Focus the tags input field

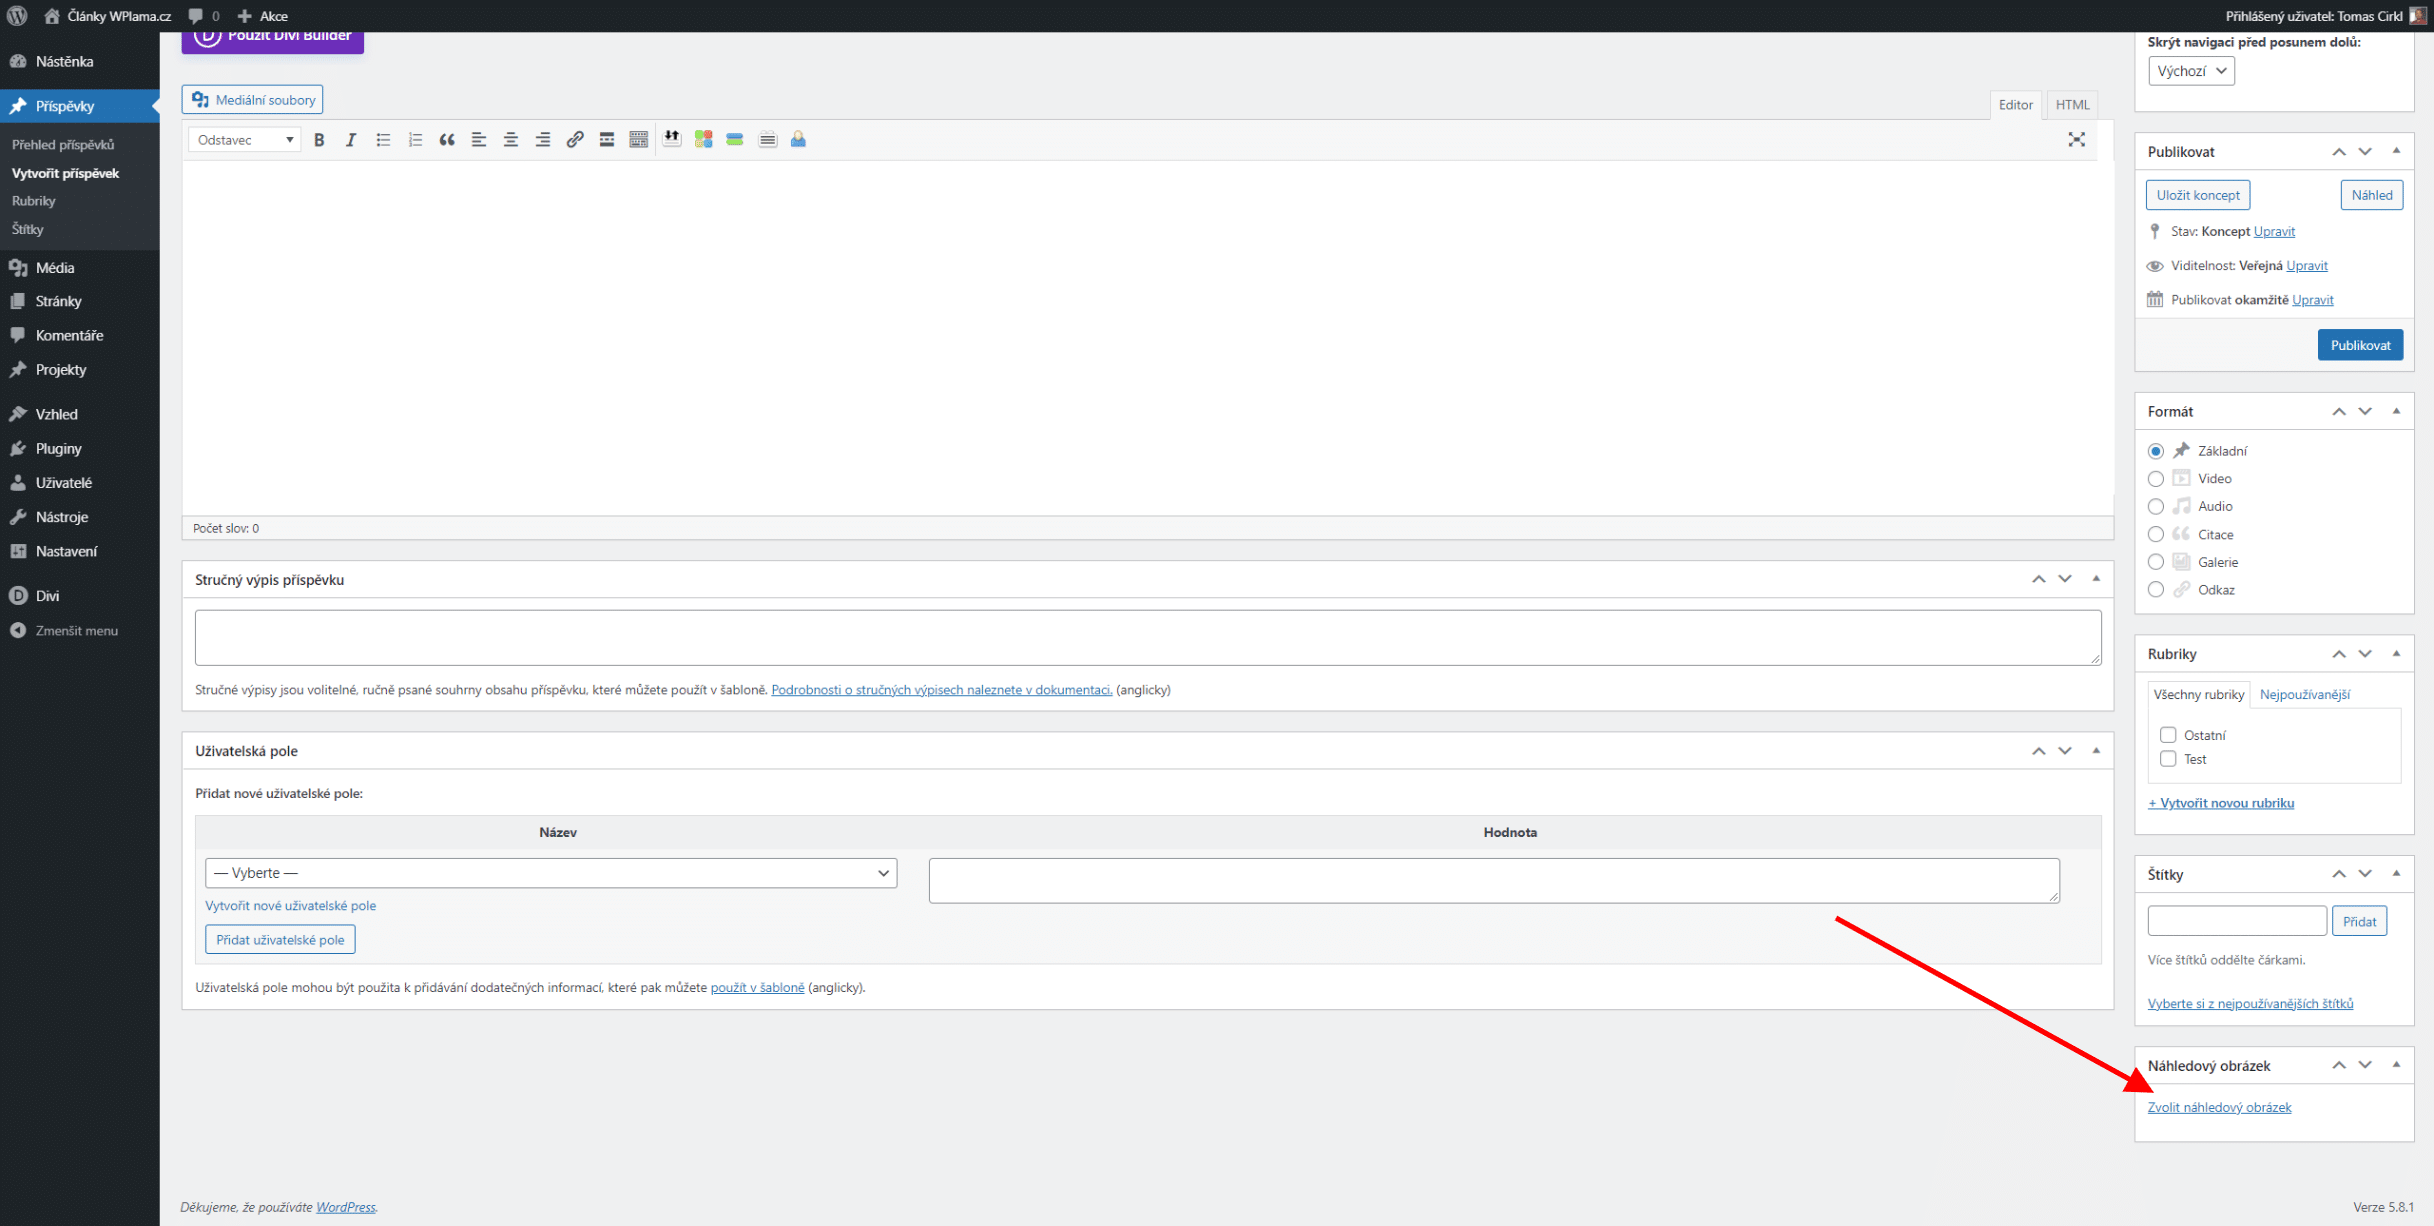pyautogui.click(x=2237, y=921)
